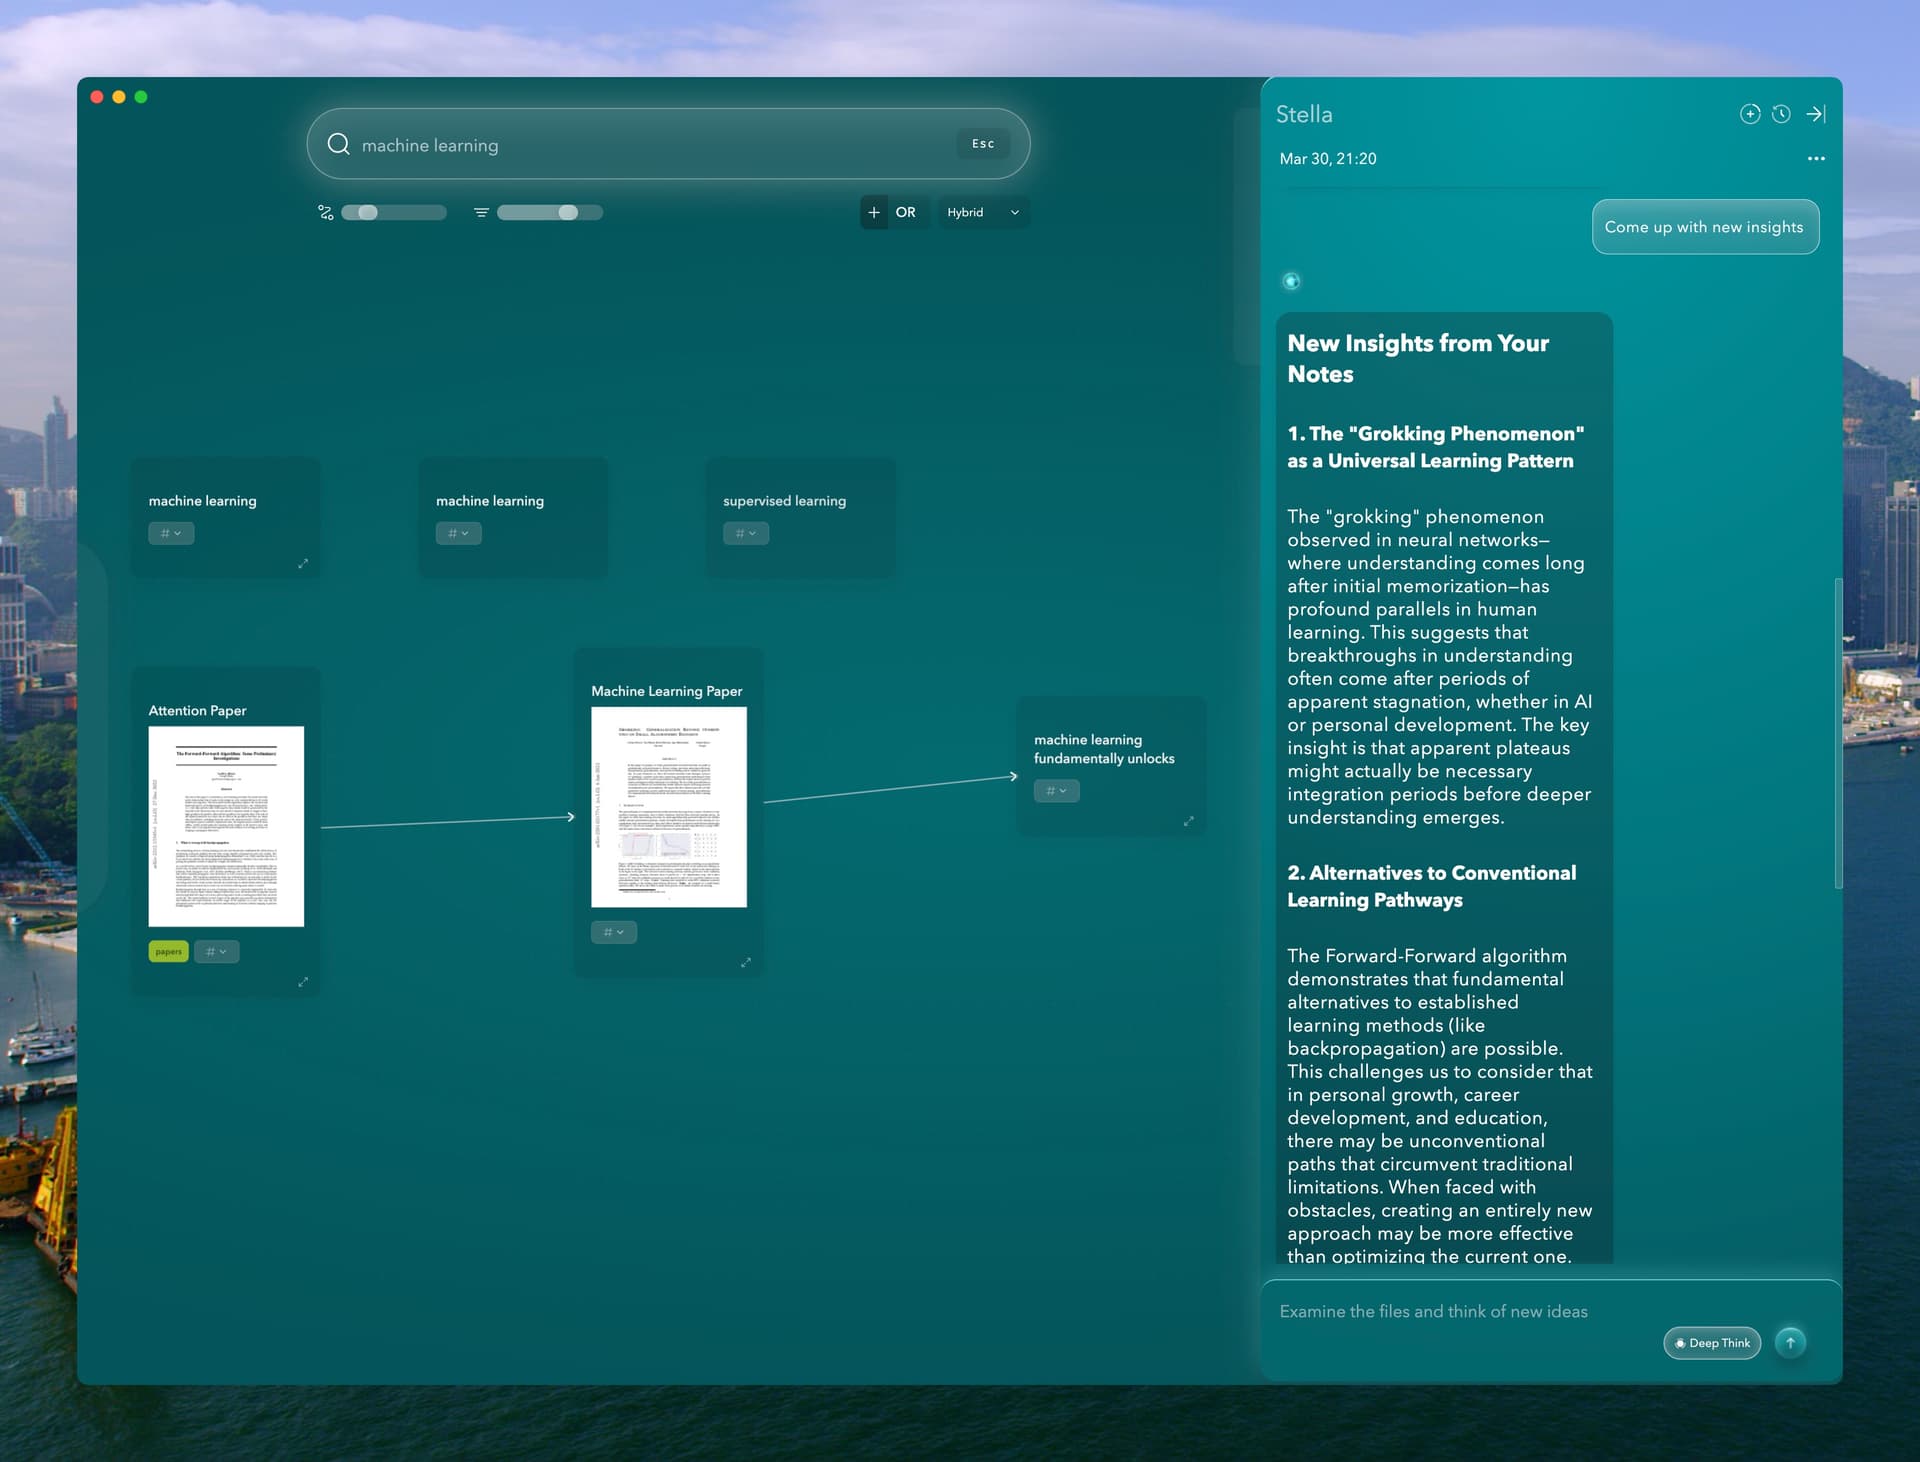This screenshot has width=1920, height=1462.
Task: Open the Hybrid search mode dropdown
Action: pyautogui.click(x=982, y=212)
